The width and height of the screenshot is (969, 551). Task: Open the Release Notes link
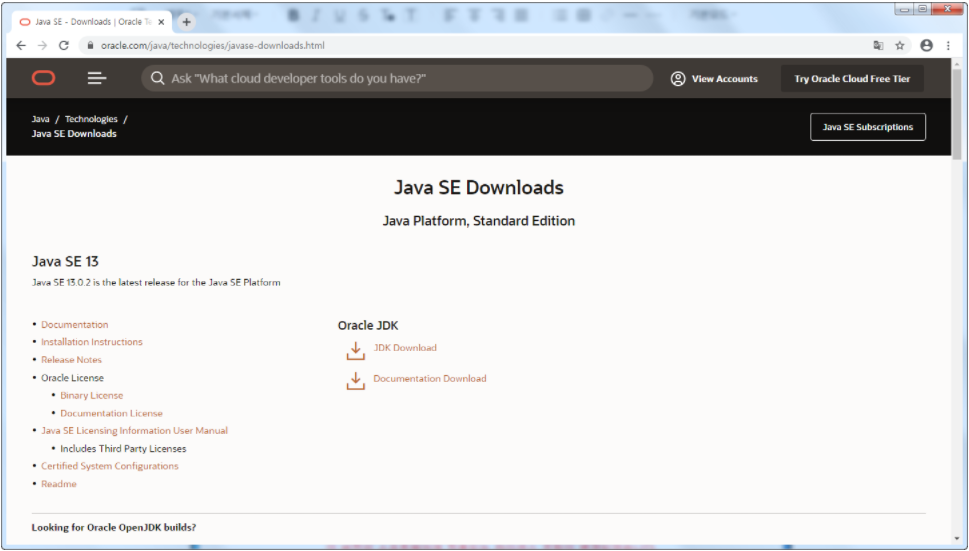point(71,360)
